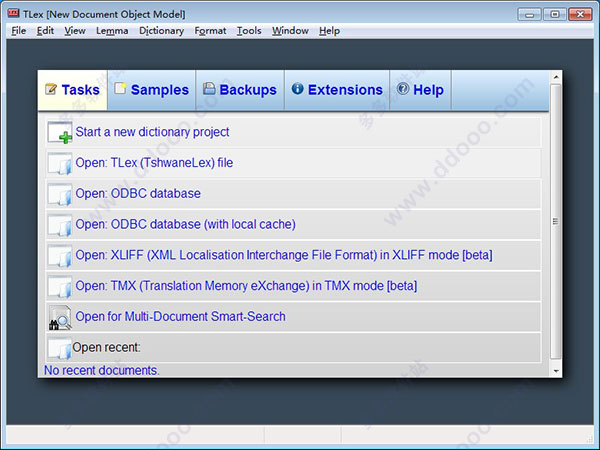Open the Extensions tab
The image size is (600, 450).
(337, 90)
